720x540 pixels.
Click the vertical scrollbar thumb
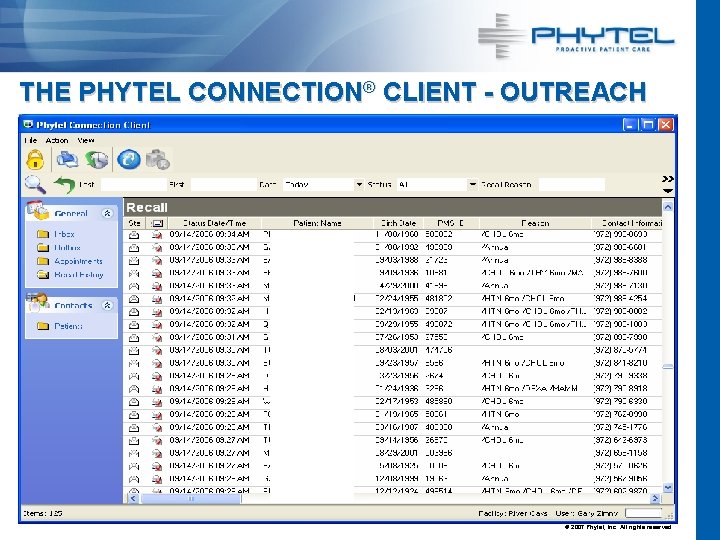click(x=668, y=366)
